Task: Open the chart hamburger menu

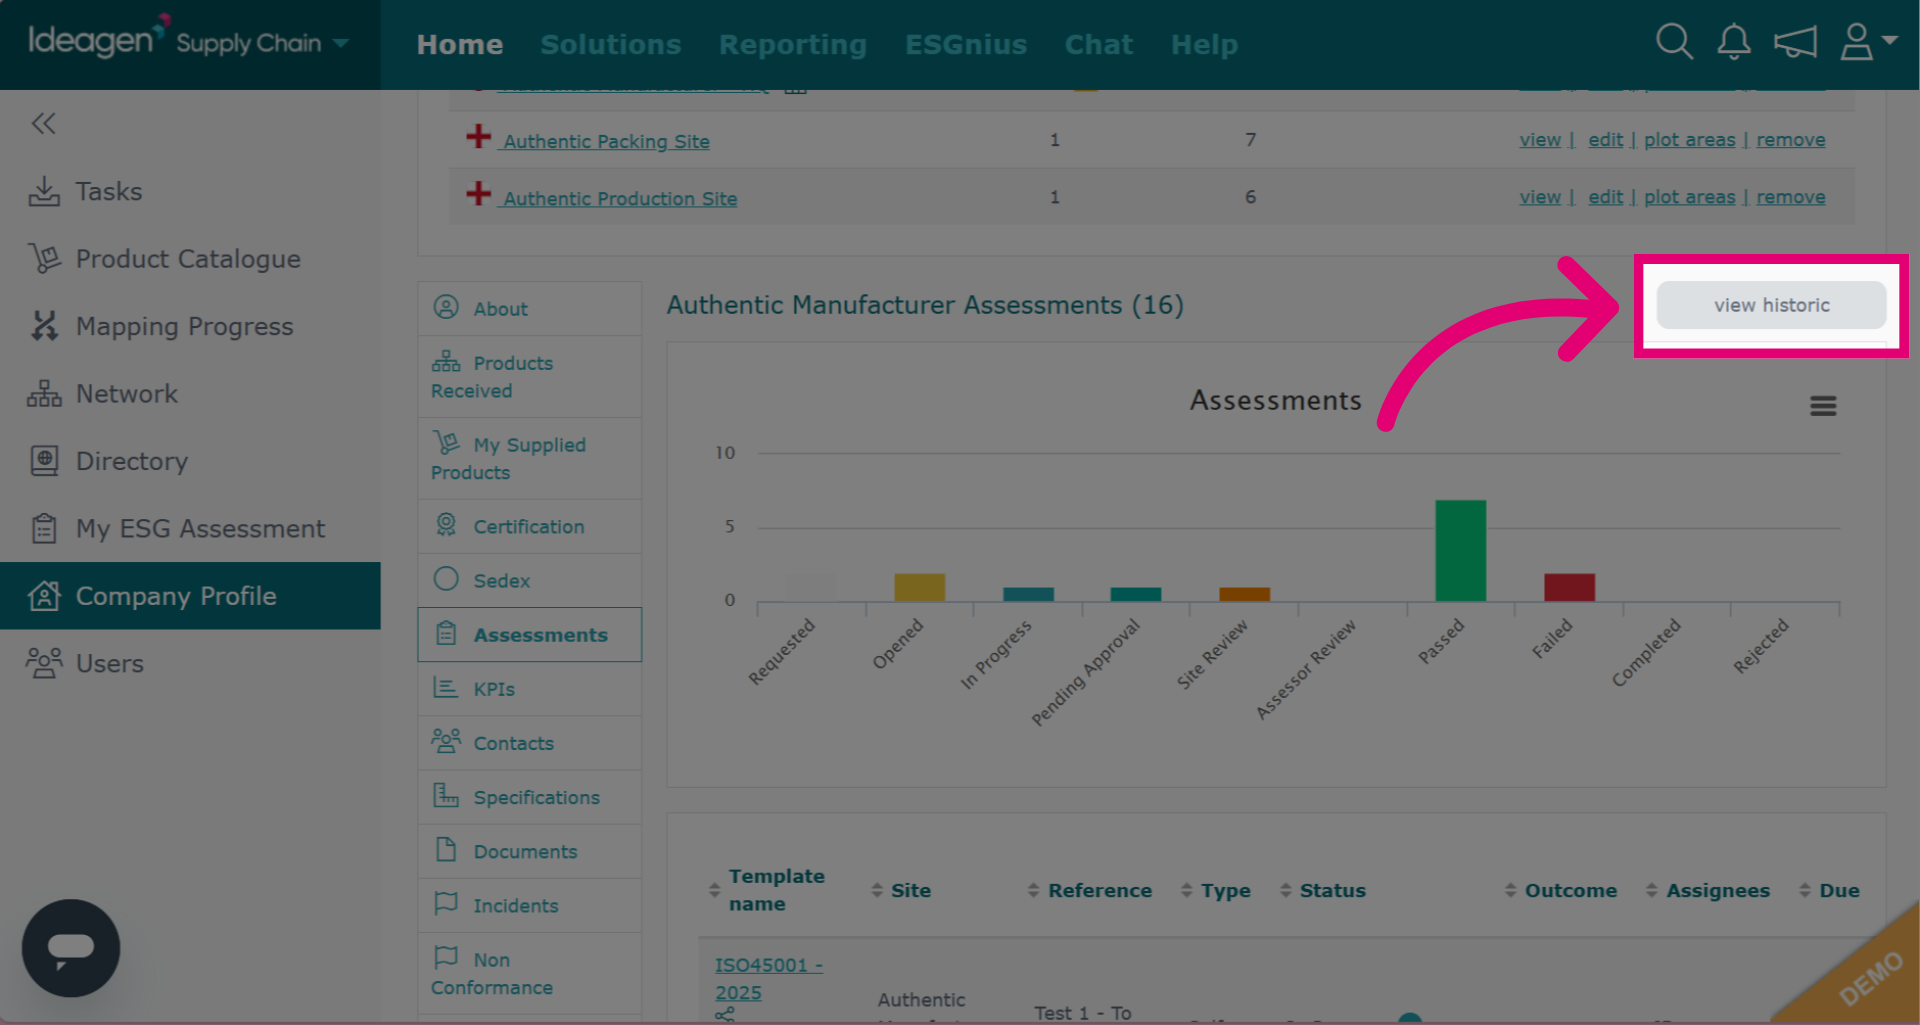Action: pos(1823,406)
